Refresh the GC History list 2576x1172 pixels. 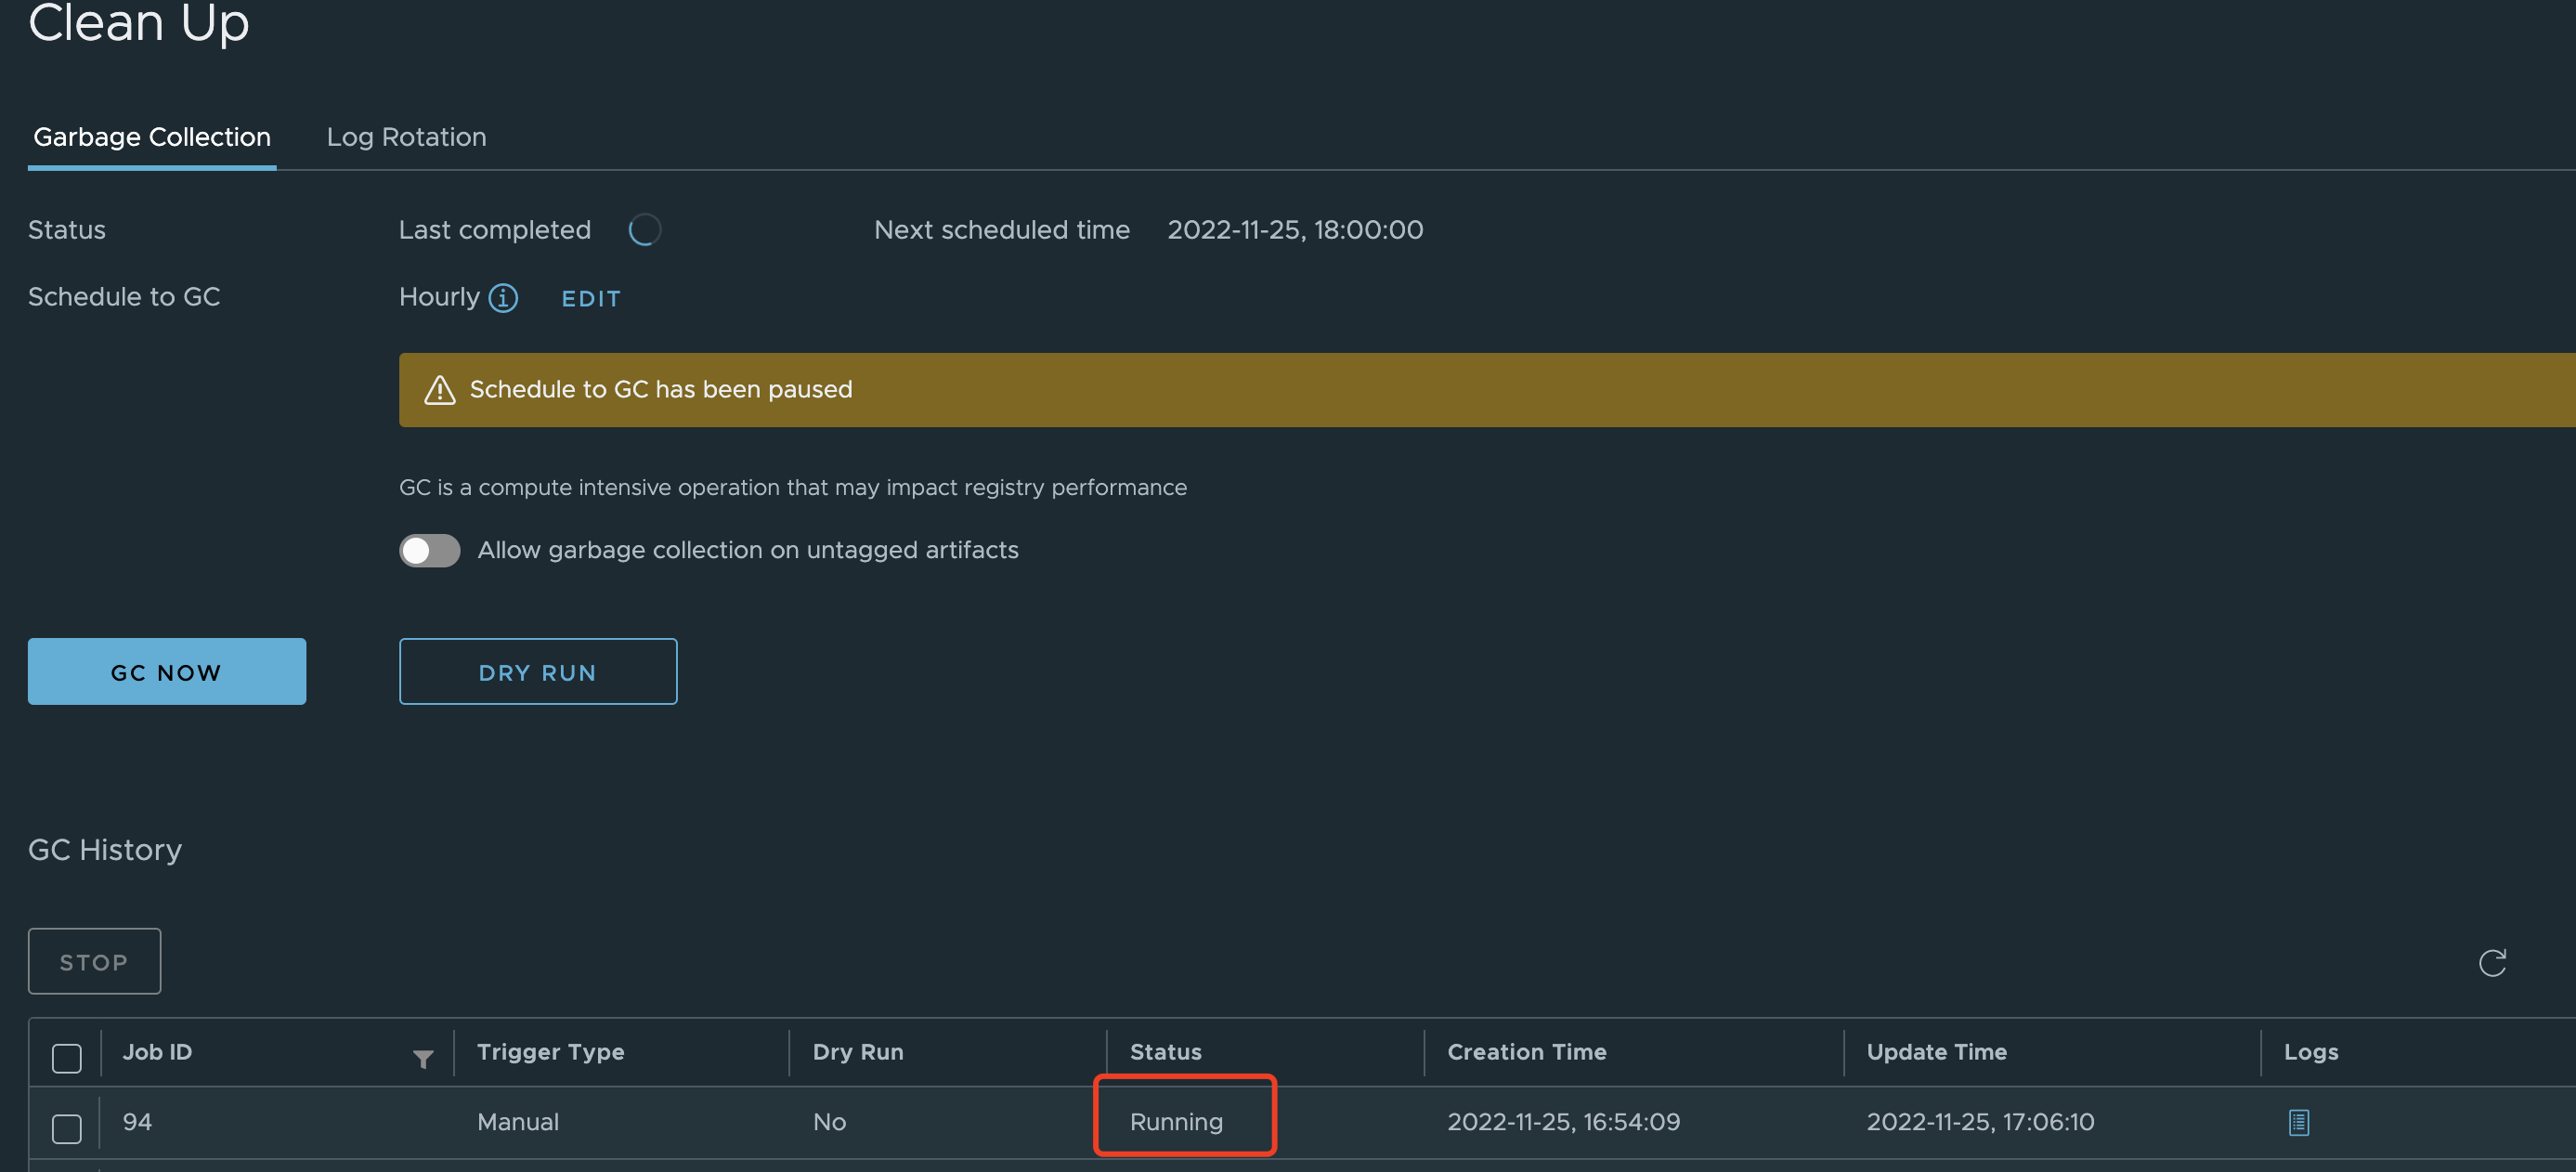pyautogui.click(x=2491, y=962)
